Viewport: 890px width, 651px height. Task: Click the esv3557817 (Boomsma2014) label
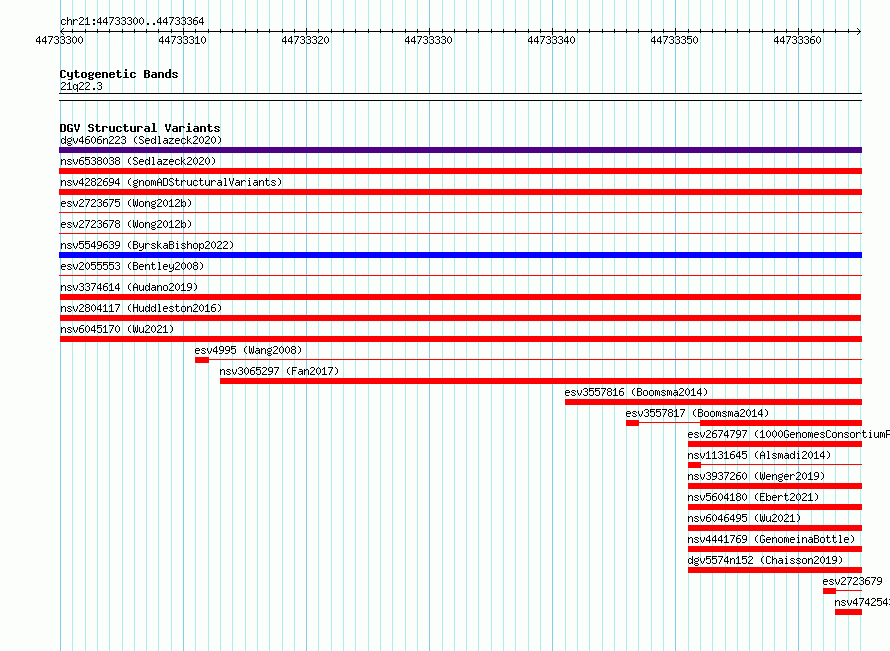pyautogui.click(x=697, y=413)
